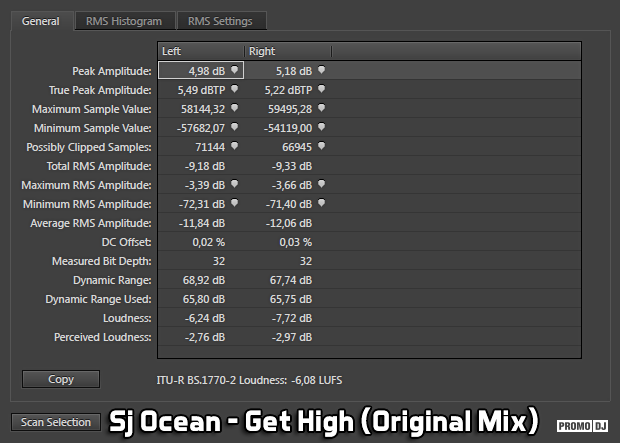
Task: Go to Left Possibly Clipped Samples marker
Action: [234, 146]
